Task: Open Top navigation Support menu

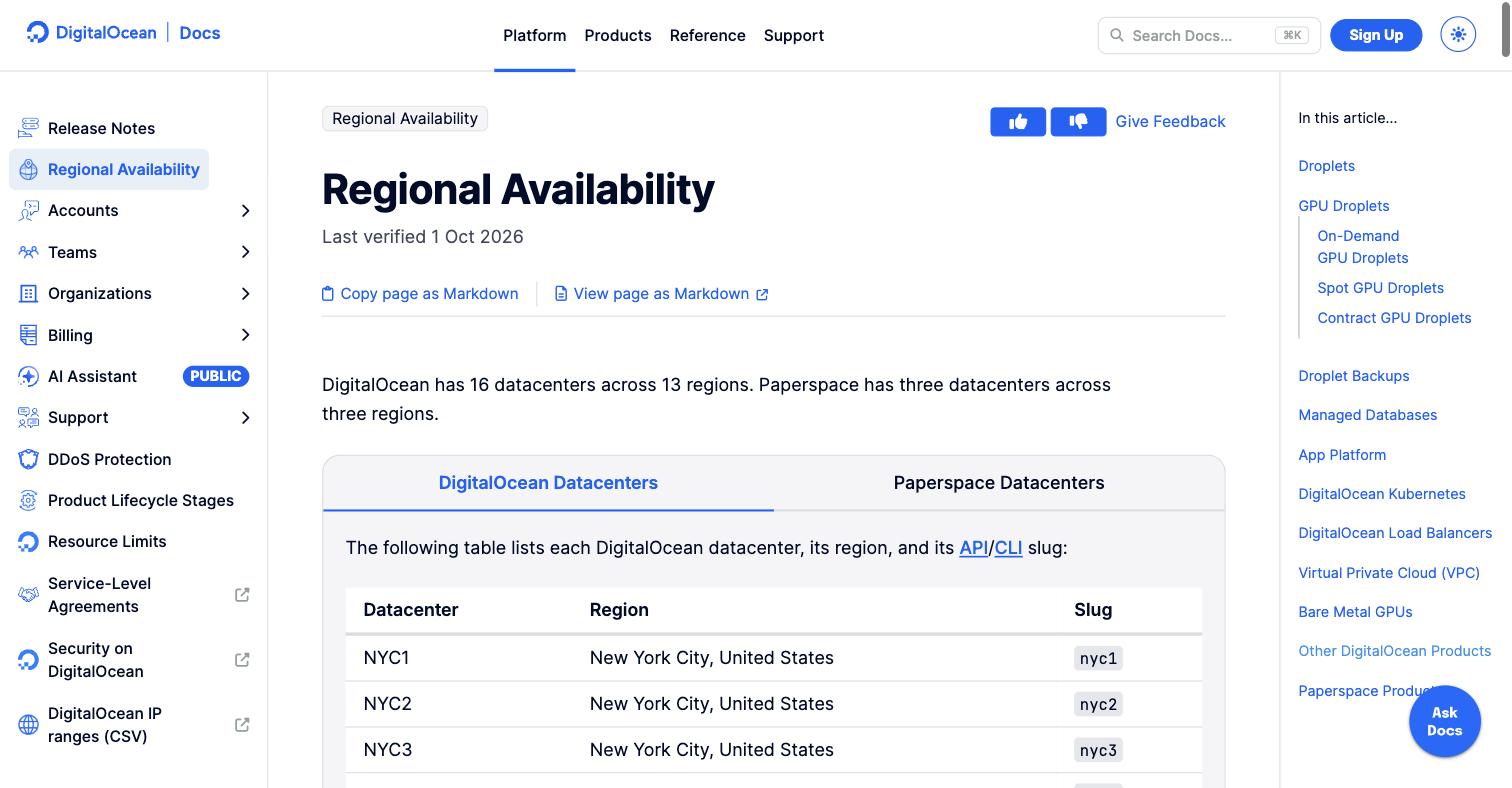Action: point(794,35)
